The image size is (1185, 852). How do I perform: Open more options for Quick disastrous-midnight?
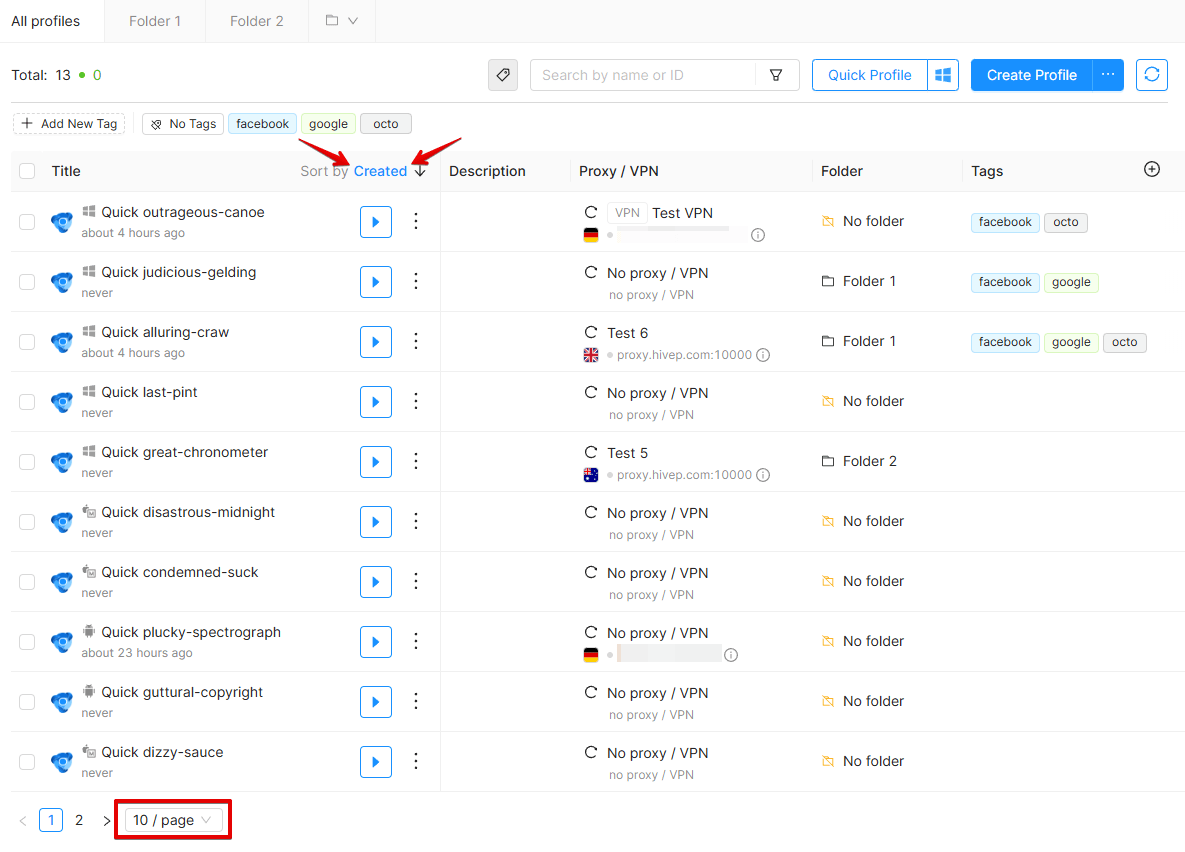coord(416,522)
